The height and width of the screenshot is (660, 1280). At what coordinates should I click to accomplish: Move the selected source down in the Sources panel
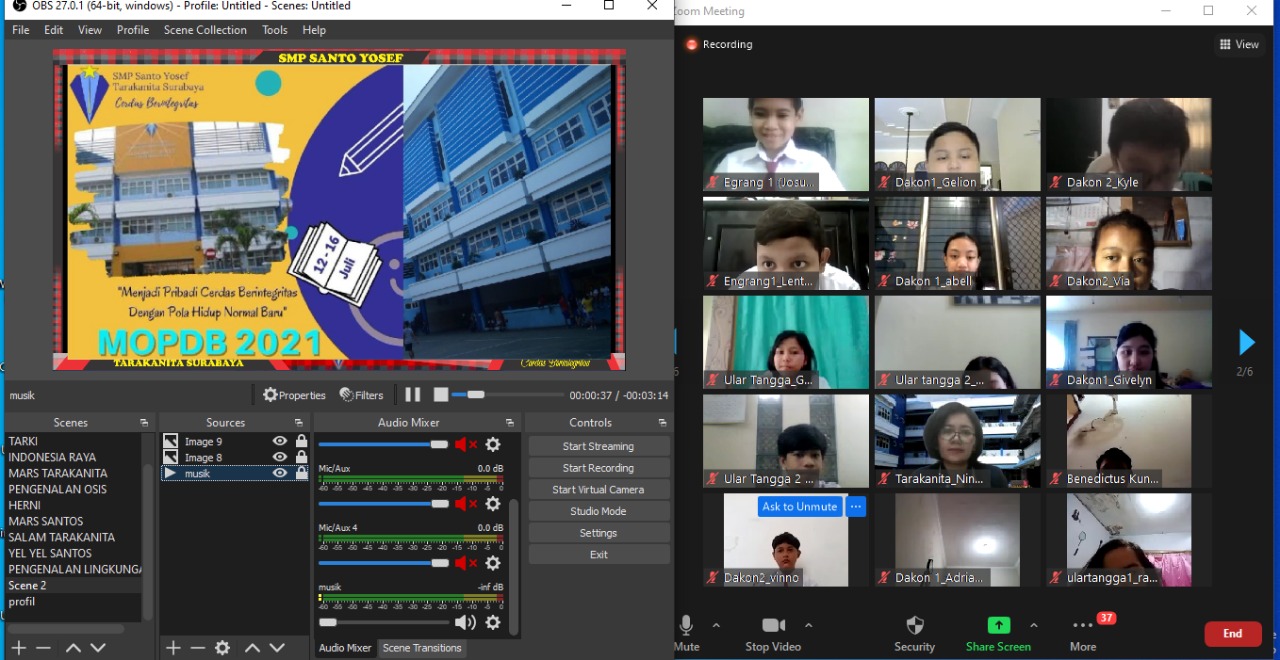pos(277,648)
